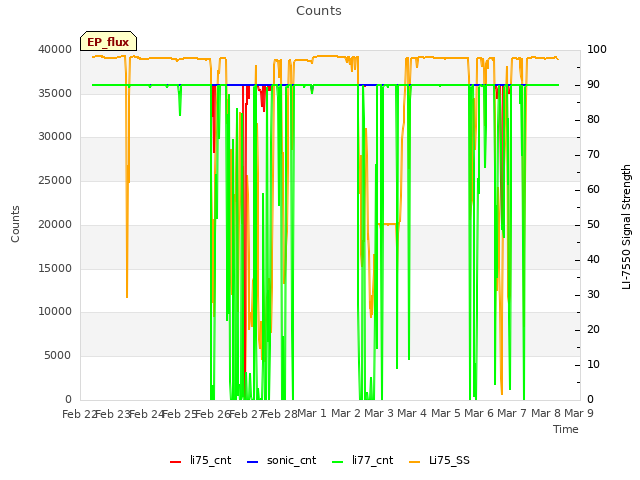Click the 25000 tick on the left axis
The image size is (640, 480).
55,180
